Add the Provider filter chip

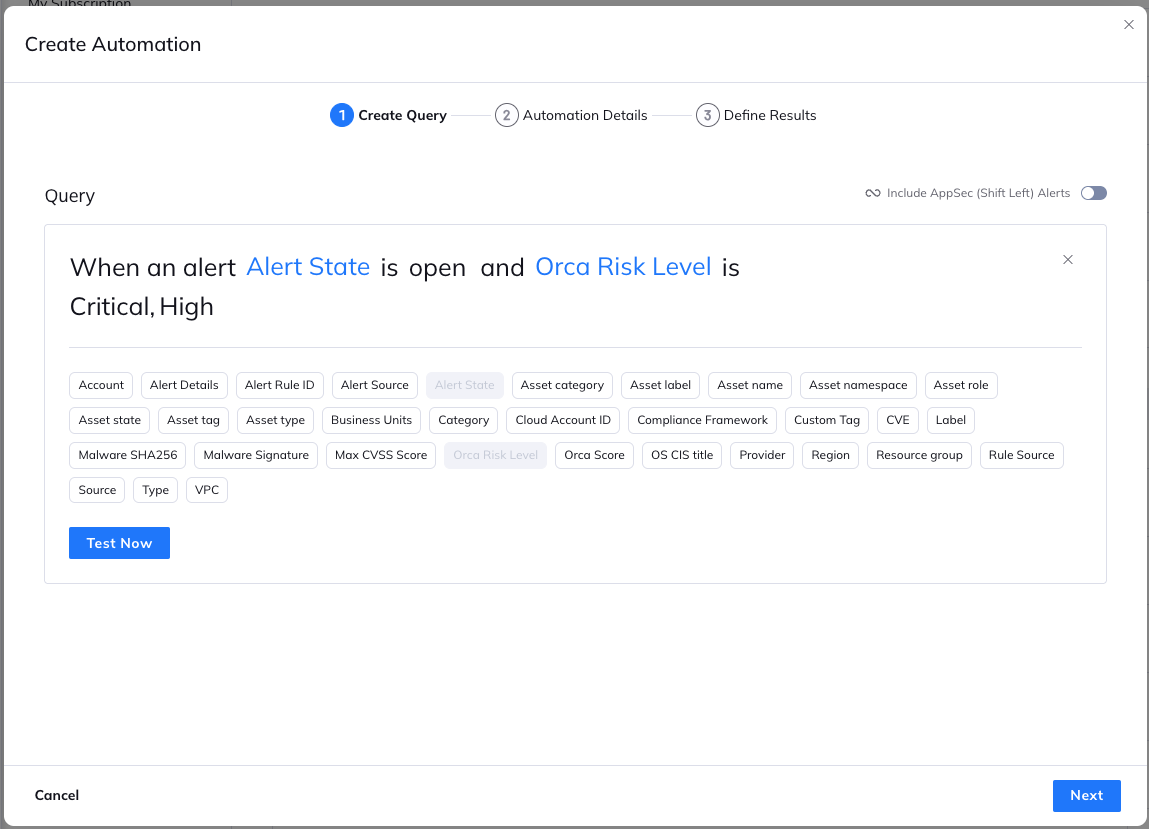point(762,455)
